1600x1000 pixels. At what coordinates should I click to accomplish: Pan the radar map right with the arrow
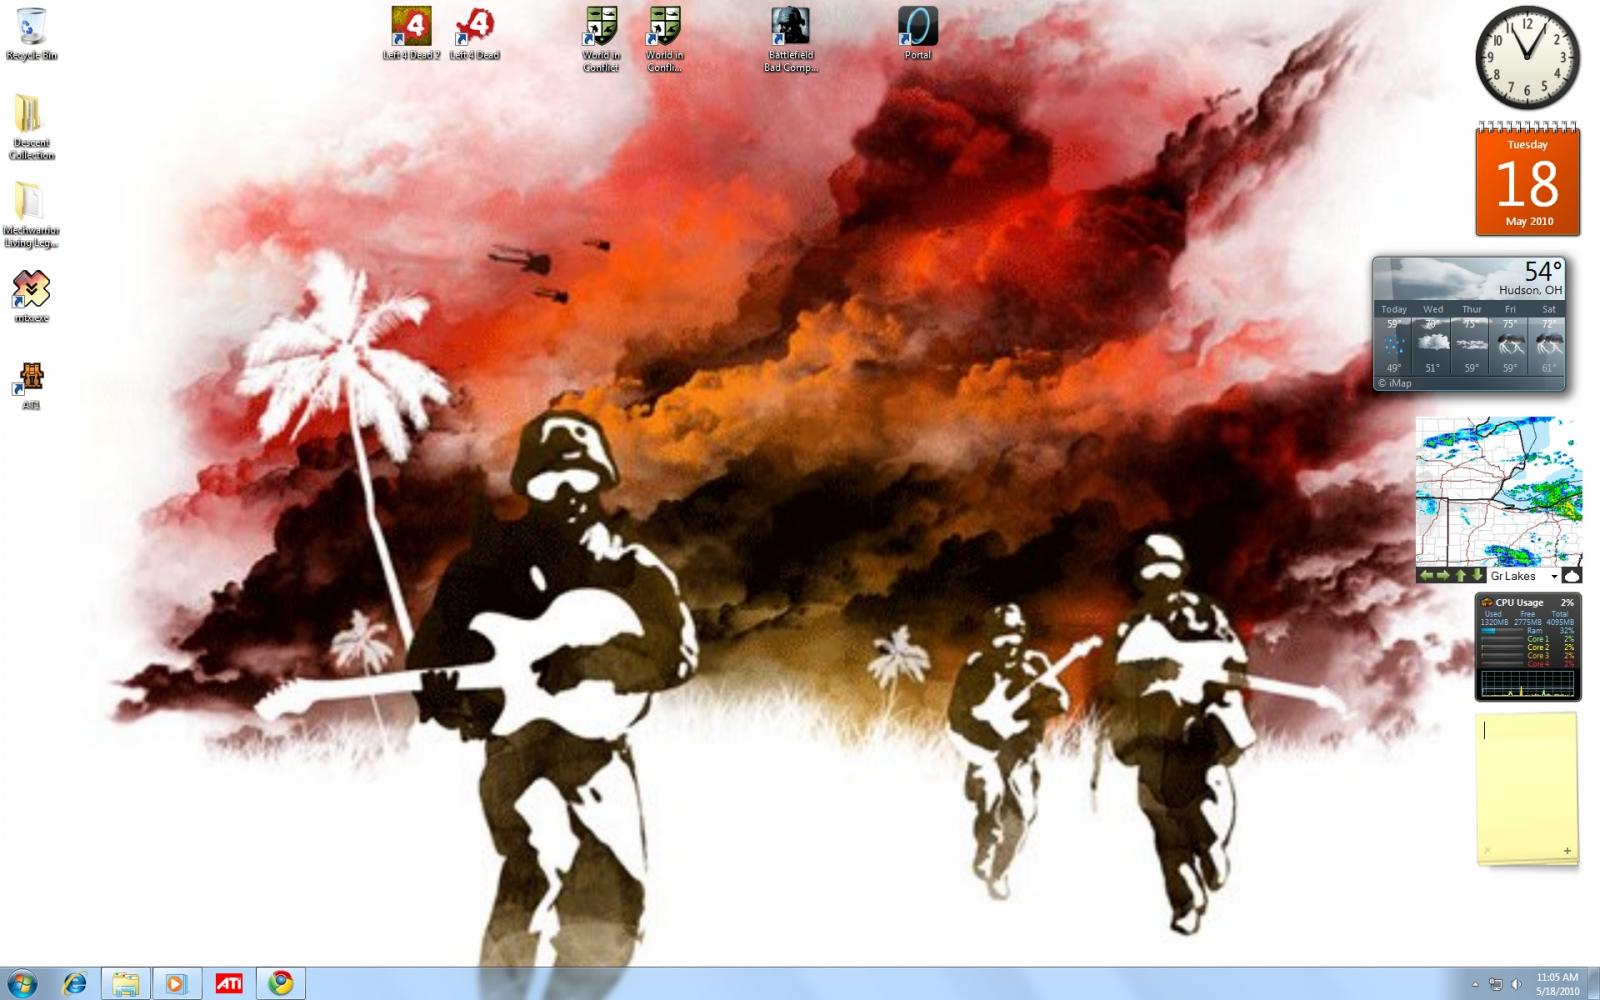pyautogui.click(x=1443, y=576)
